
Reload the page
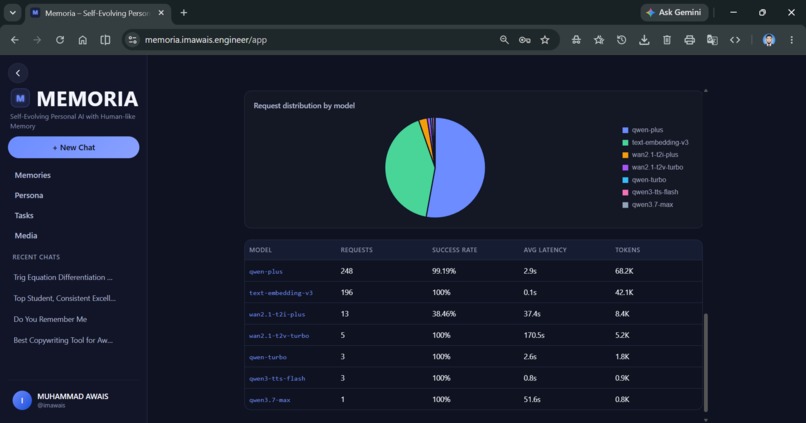[60, 40]
